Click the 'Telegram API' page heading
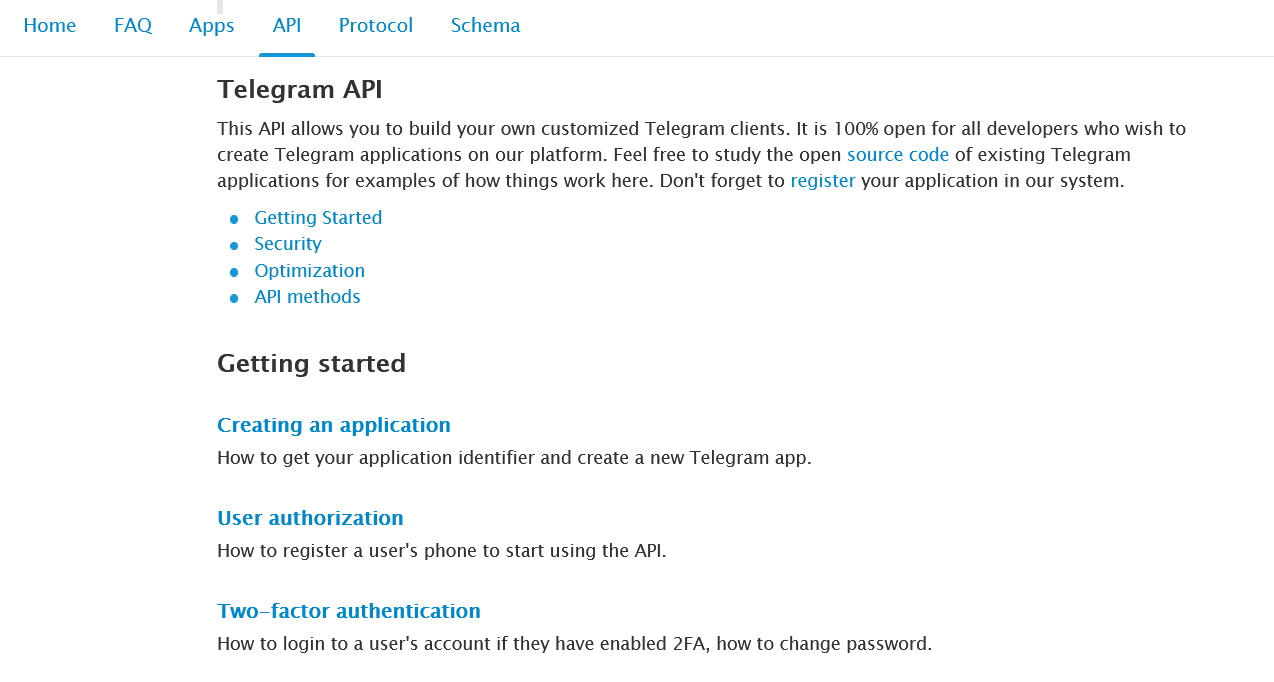The width and height of the screenshot is (1274, 682). pos(300,90)
